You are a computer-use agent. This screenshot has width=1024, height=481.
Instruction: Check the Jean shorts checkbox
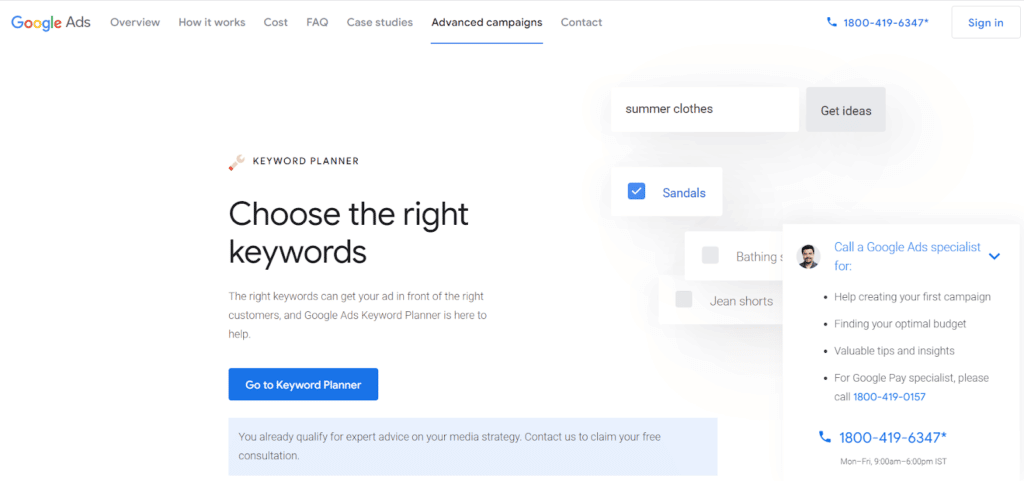coord(684,300)
